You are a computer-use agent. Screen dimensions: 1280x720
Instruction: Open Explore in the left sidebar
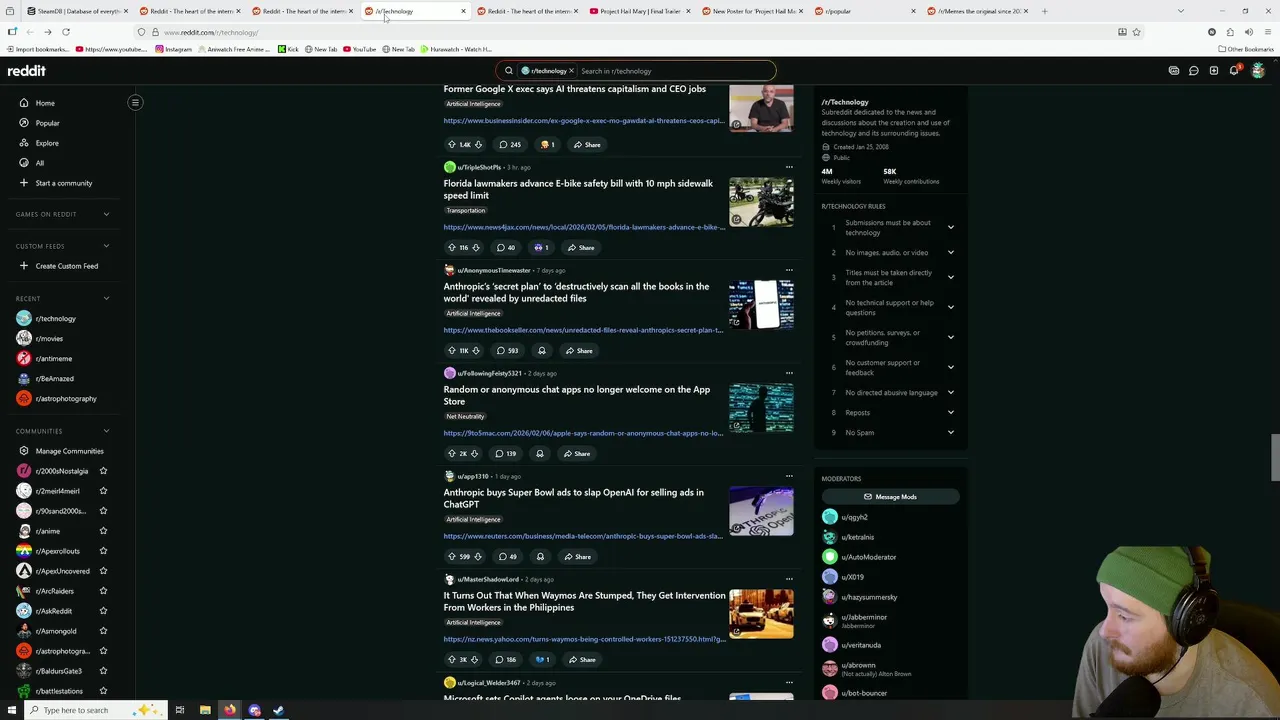pyautogui.click(x=47, y=143)
